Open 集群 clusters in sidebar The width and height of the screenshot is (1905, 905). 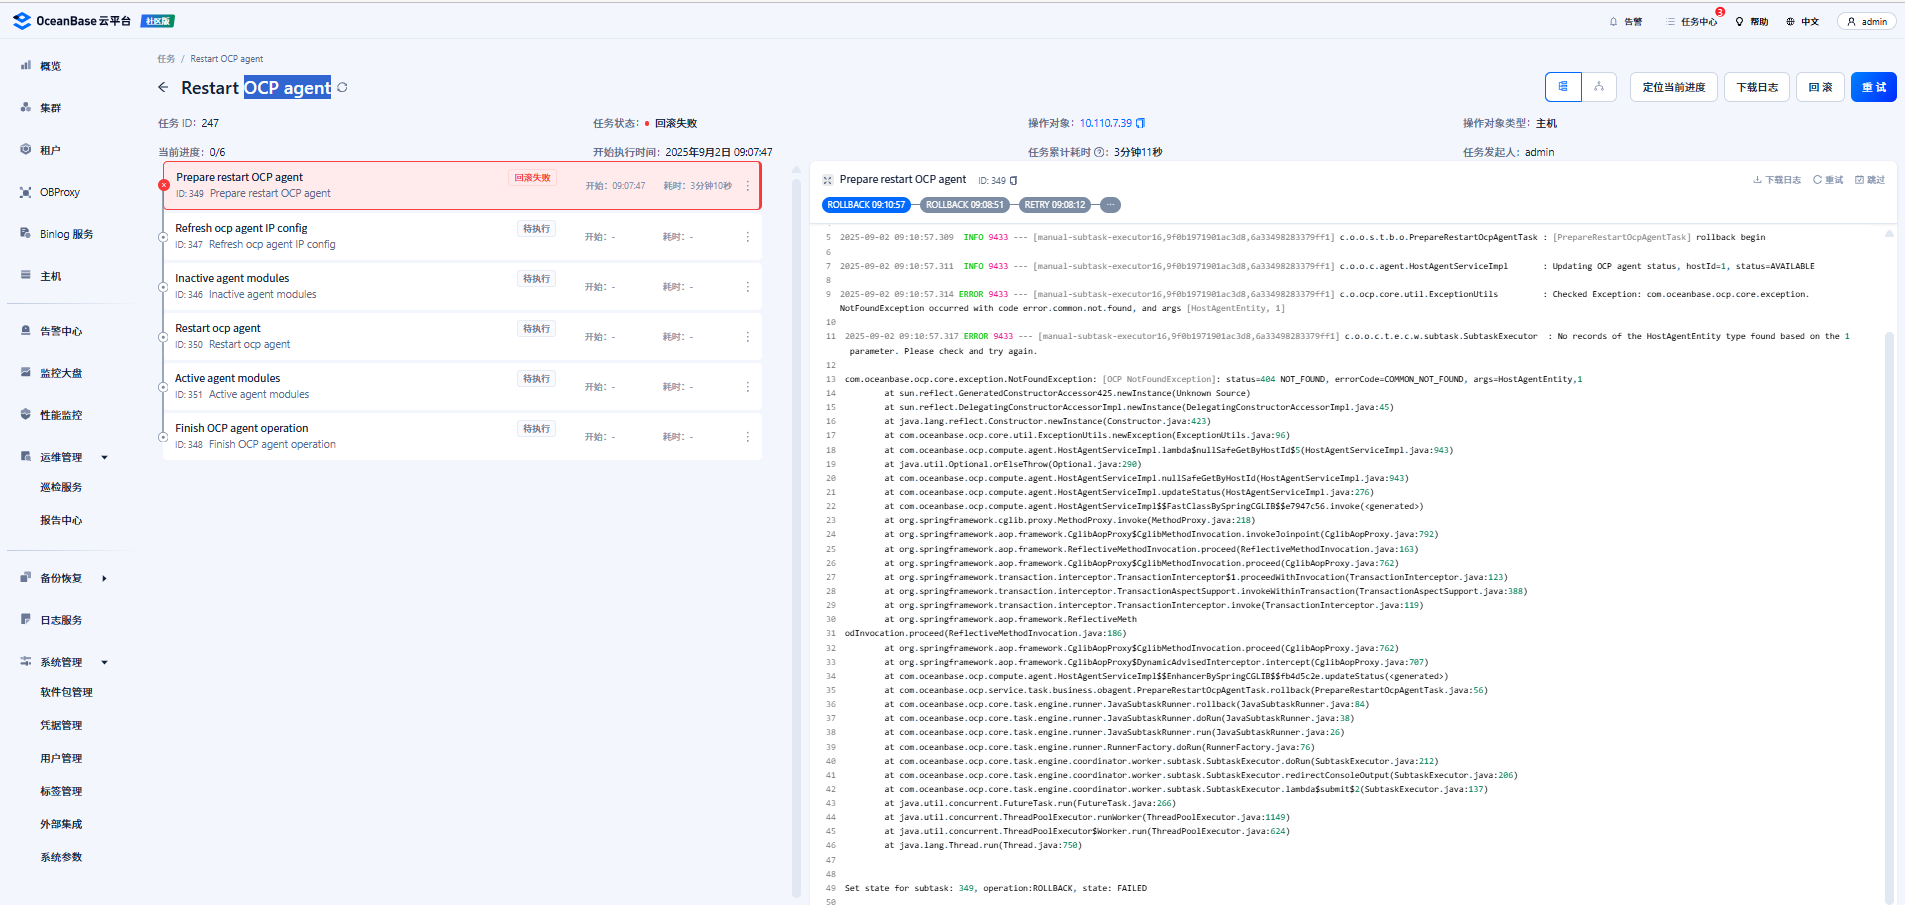[50, 108]
